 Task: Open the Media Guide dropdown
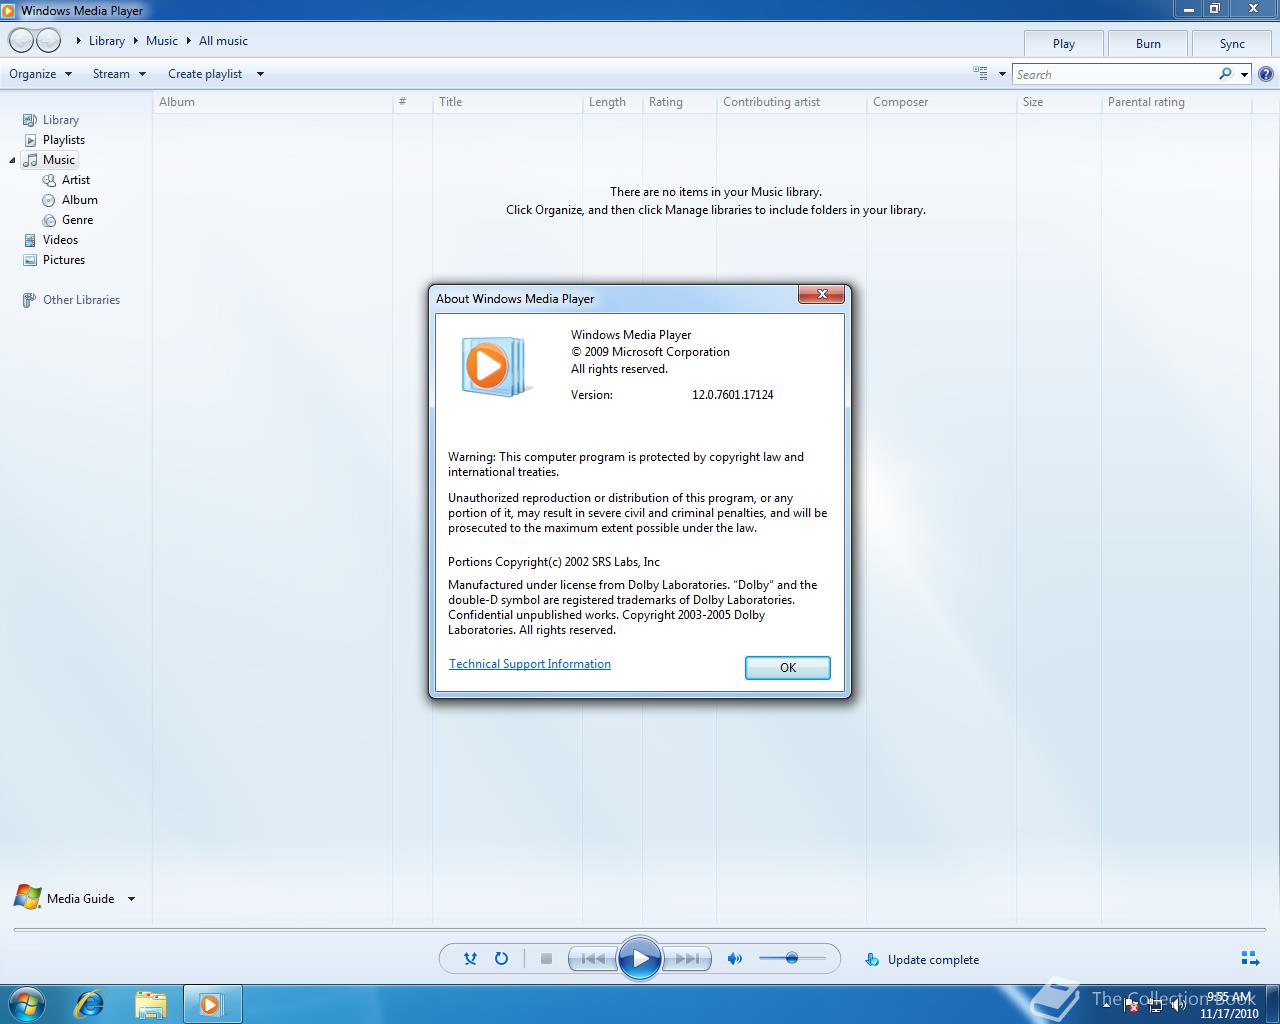tap(131, 898)
